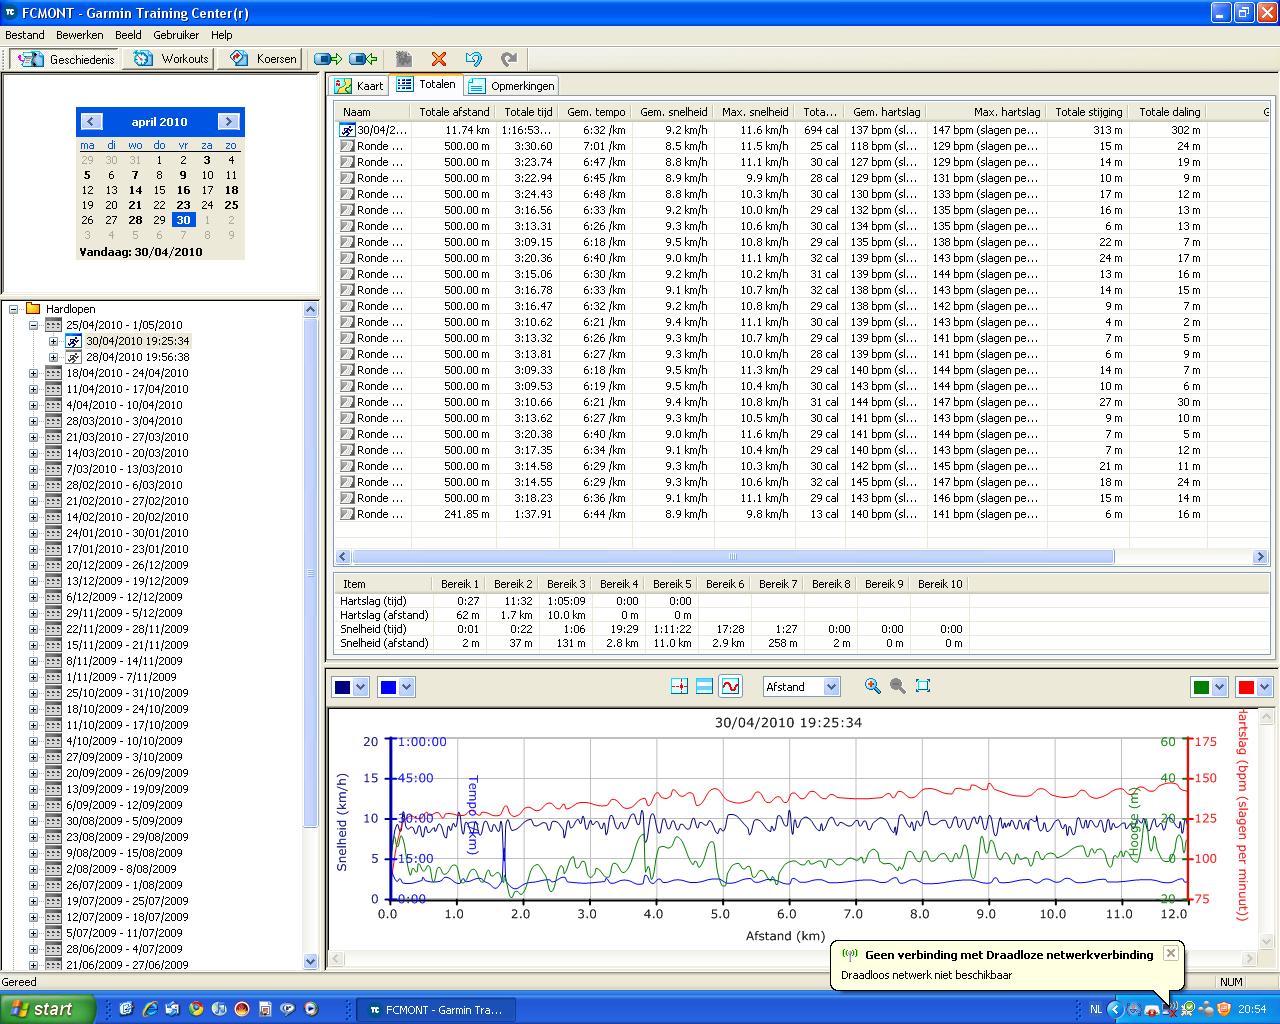Open the dark blue graph color dropdown
Screen dimensions: 1280x1024
click(361, 687)
